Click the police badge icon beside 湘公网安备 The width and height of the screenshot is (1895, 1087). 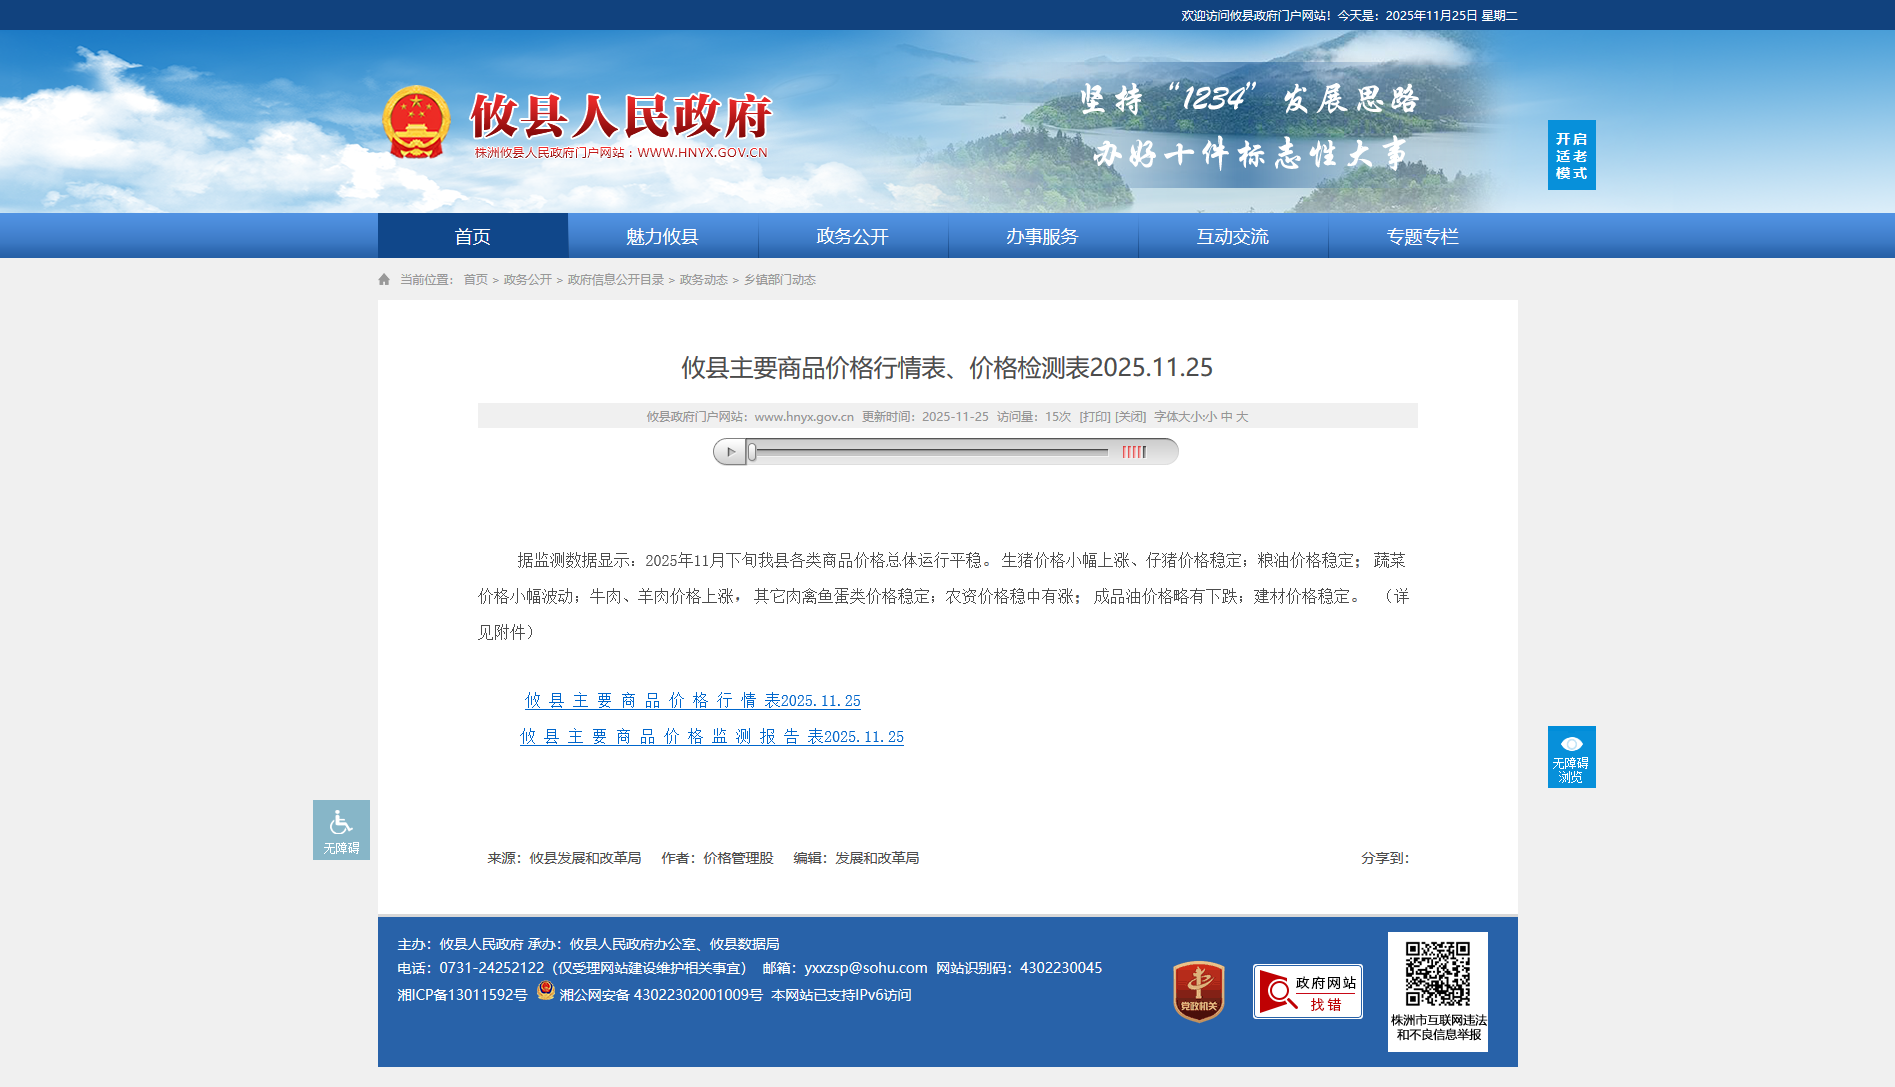click(x=545, y=991)
